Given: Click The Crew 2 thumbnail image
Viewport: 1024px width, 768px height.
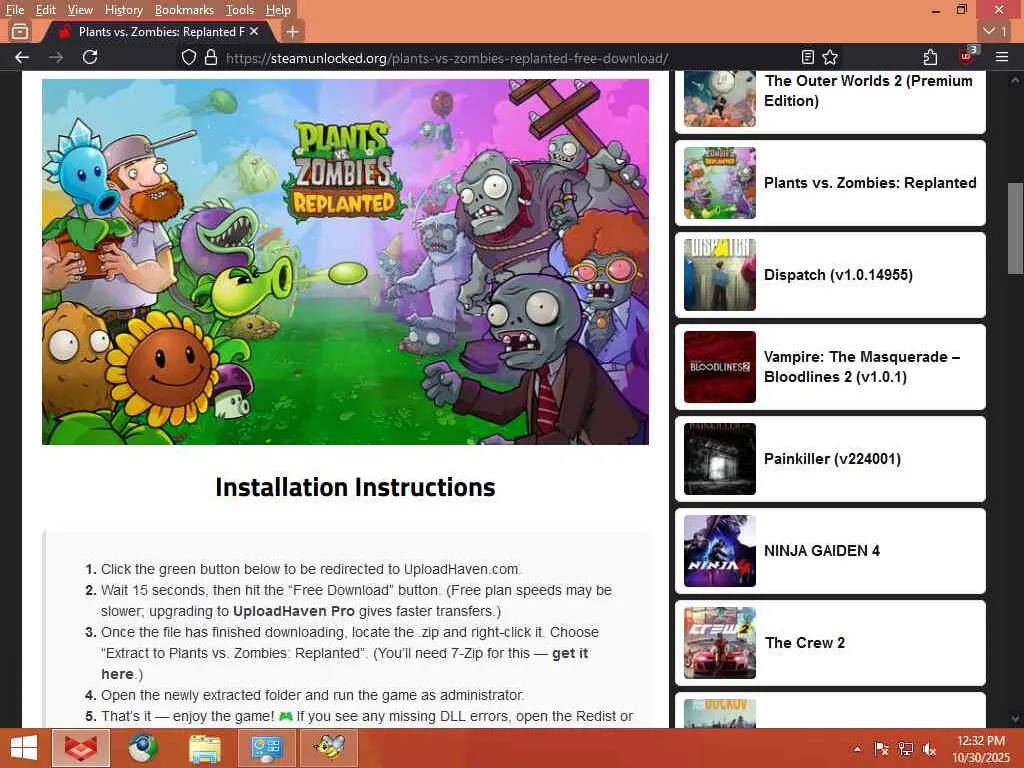Looking at the screenshot, I should (720, 643).
